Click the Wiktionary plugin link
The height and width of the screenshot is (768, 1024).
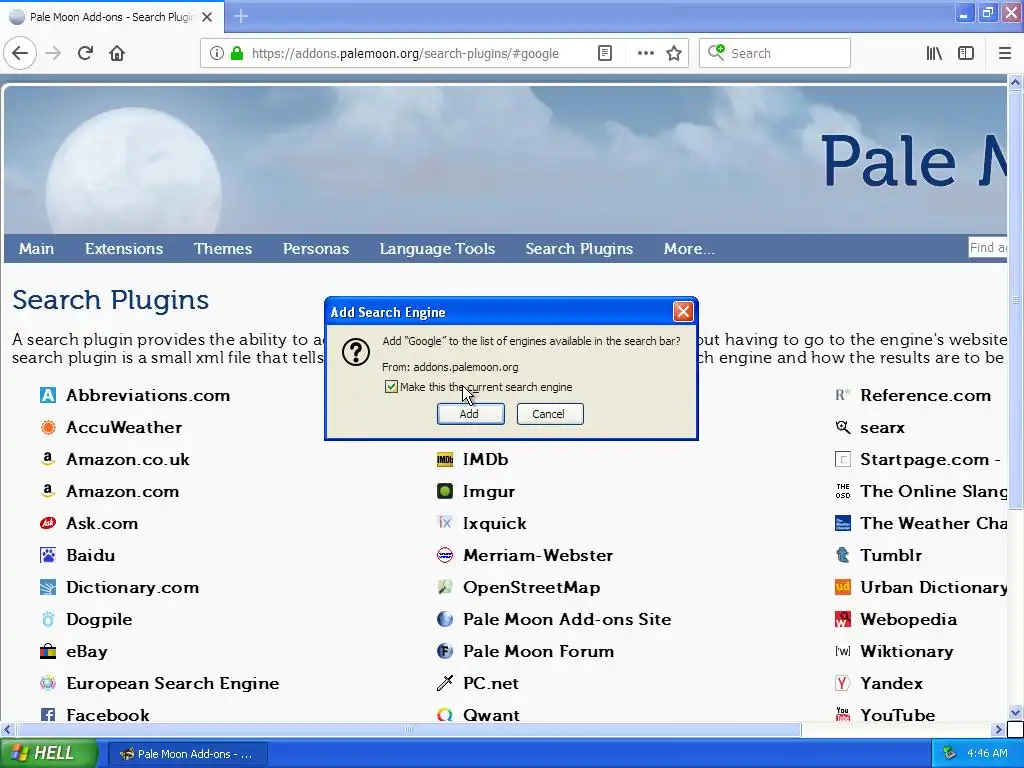906,651
